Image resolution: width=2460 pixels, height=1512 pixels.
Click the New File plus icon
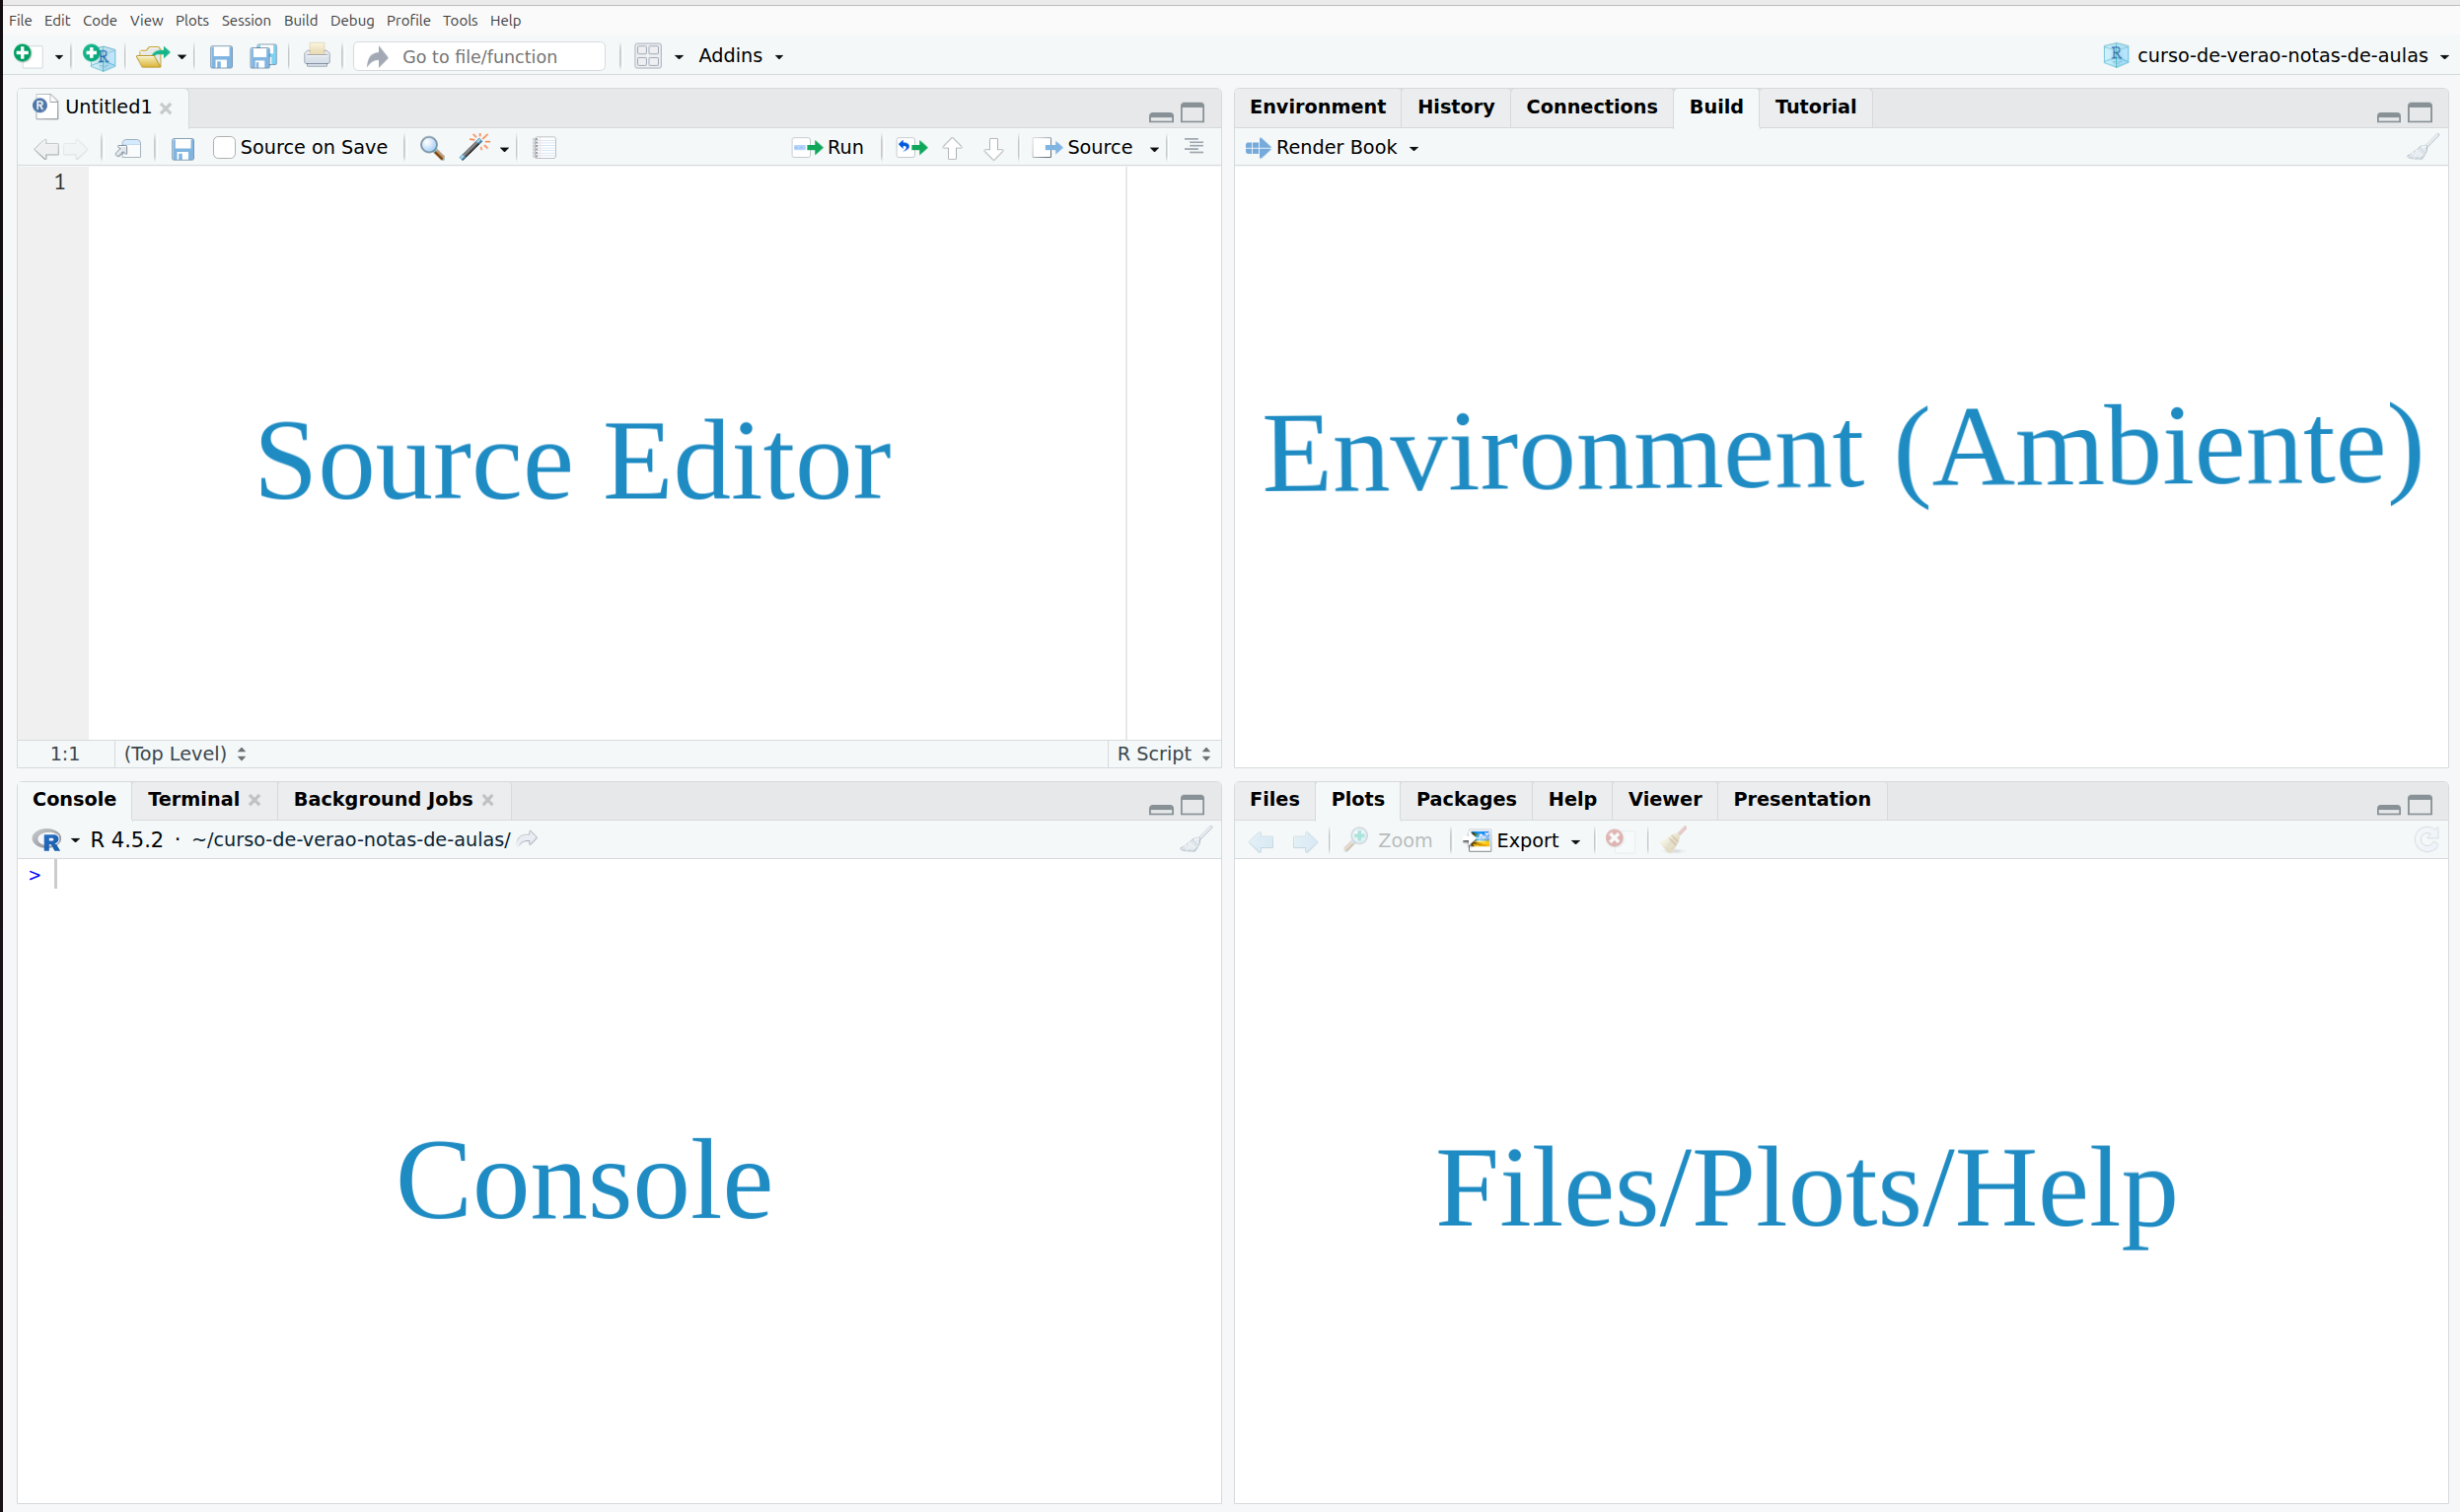click(x=24, y=55)
